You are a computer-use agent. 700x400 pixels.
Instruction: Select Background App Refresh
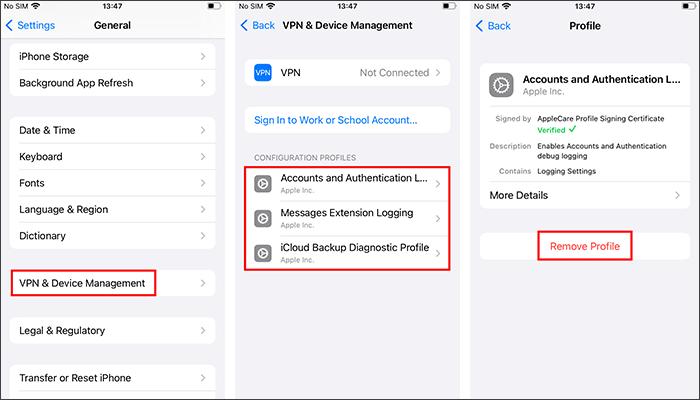(x=112, y=83)
